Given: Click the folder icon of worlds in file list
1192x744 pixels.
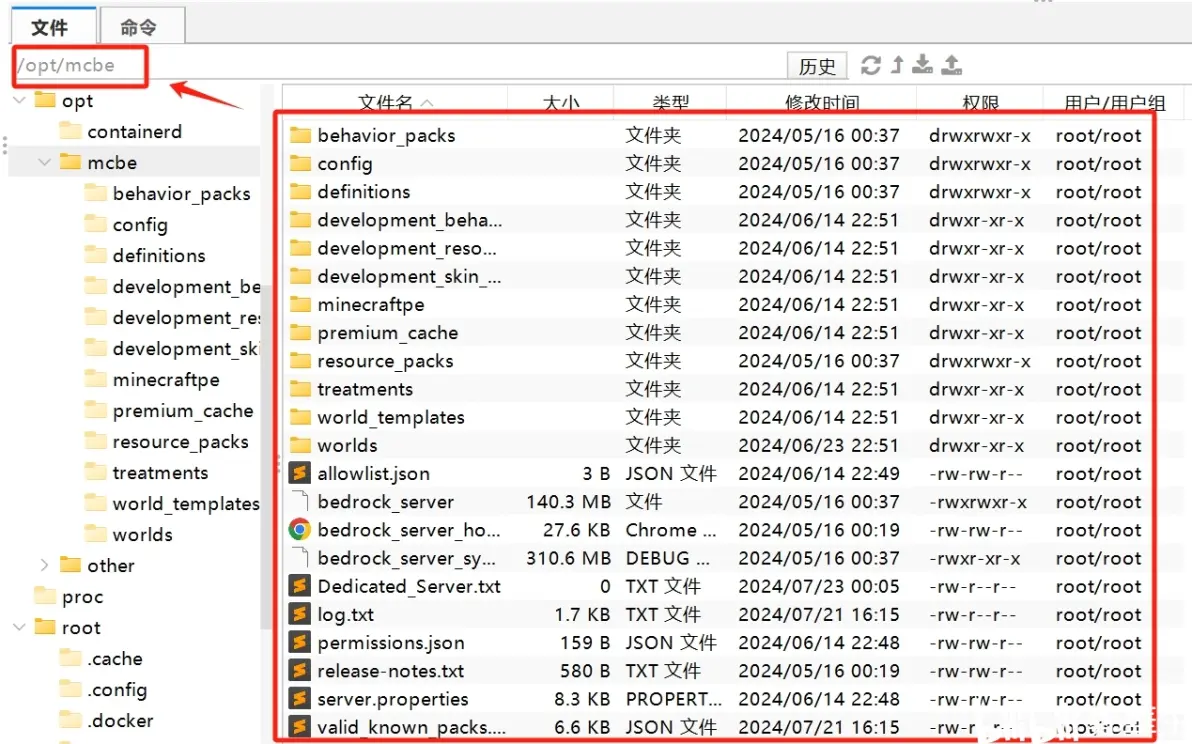Looking at the screenshot, I should click(x=300, y=445).
